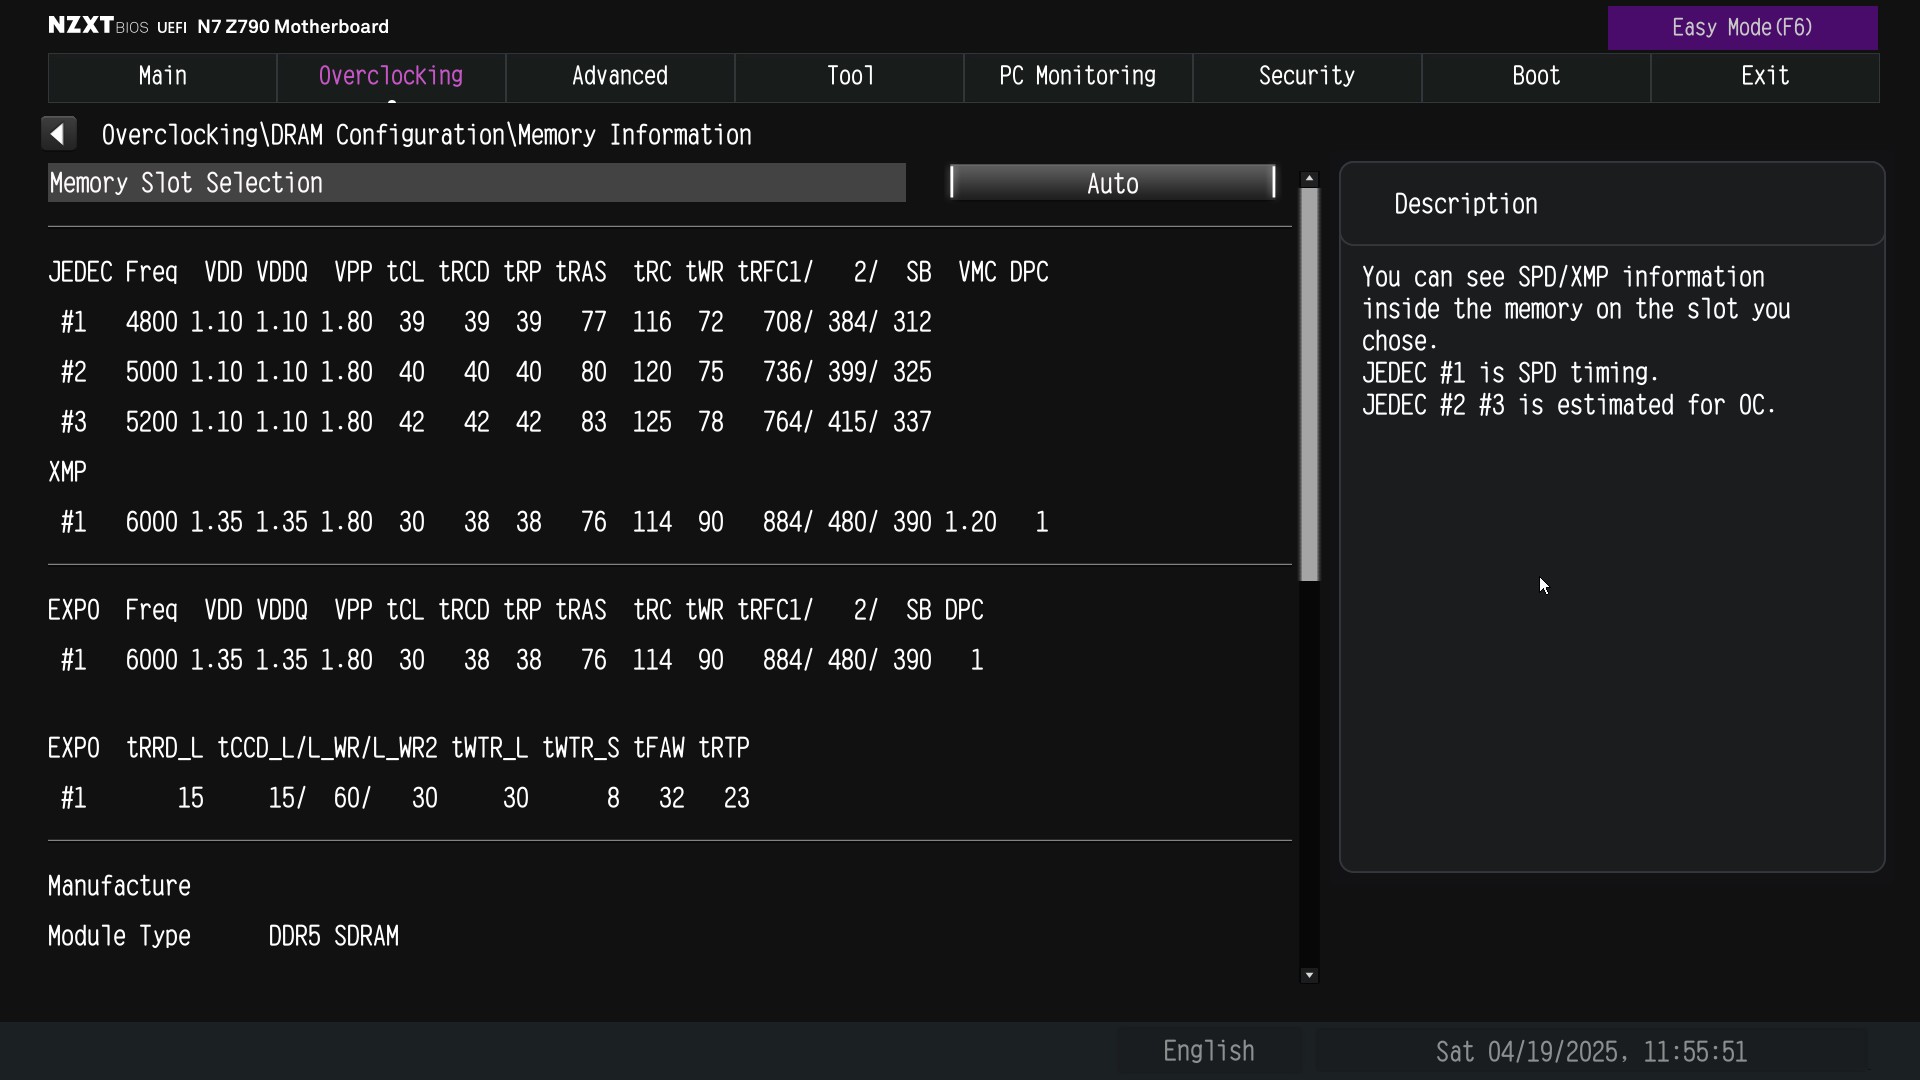Switch to PC Monitoring tab

click(x=1077, y=77)
